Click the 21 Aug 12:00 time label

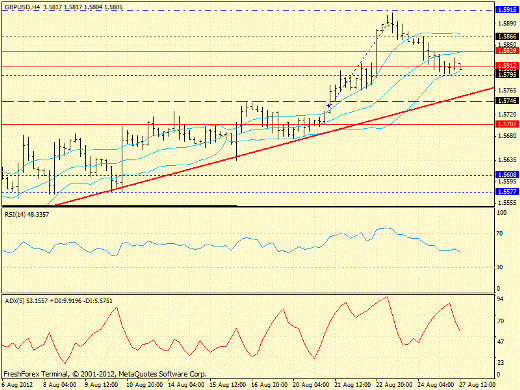pos(353,385)
